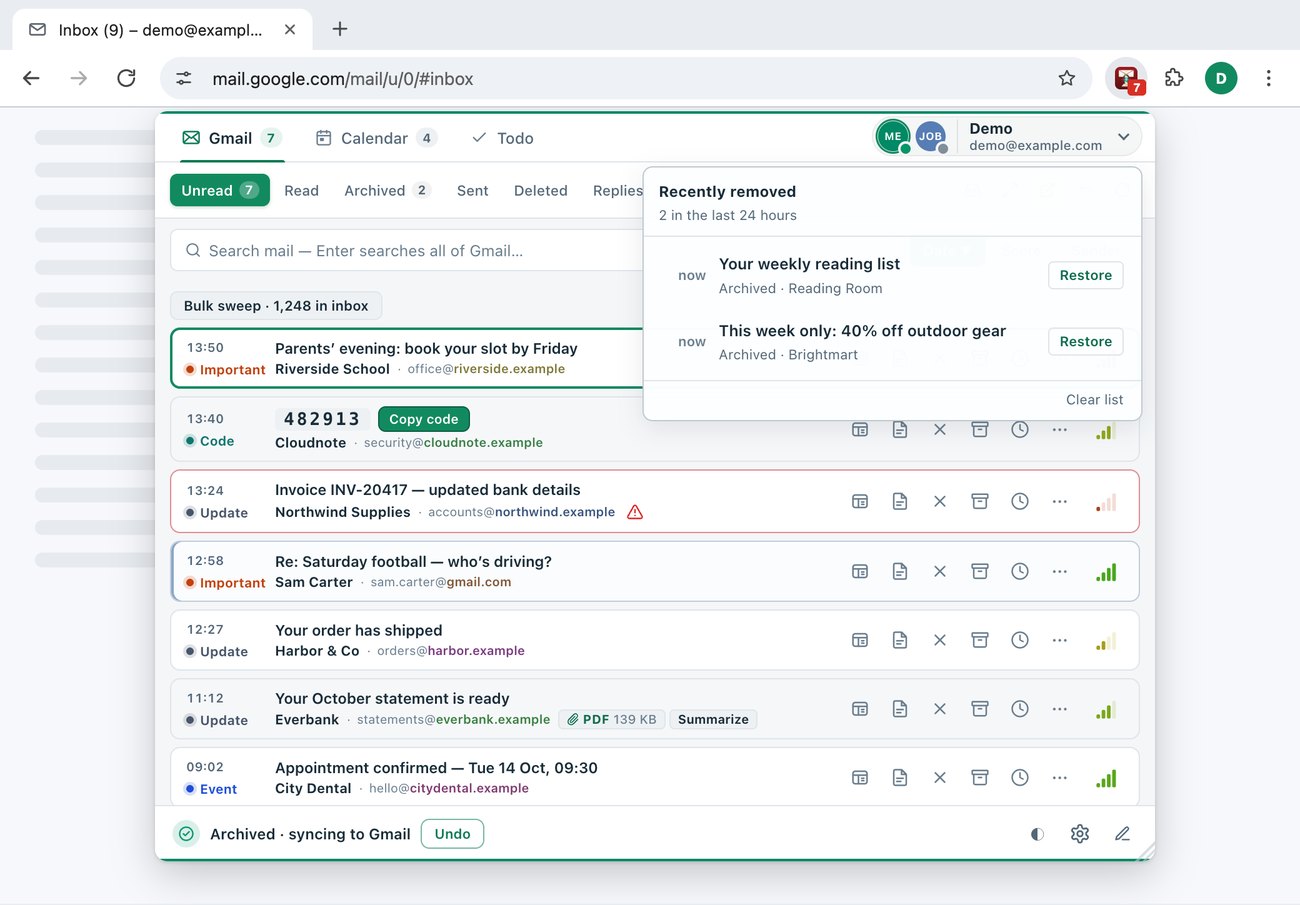Open Chrome's three-dot menu
Viewport: 1300px width, 905px height.
[1268, 78]
